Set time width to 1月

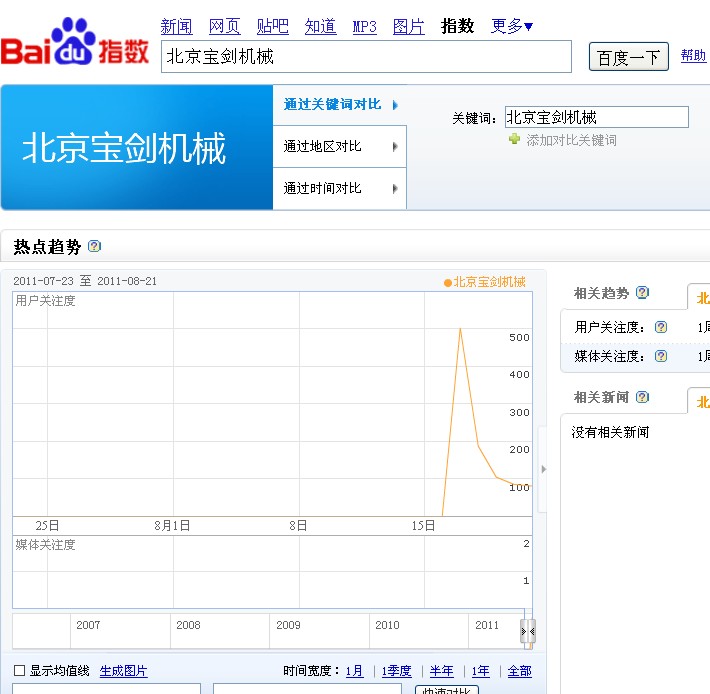pyautogui.click(x=355, y=670)
